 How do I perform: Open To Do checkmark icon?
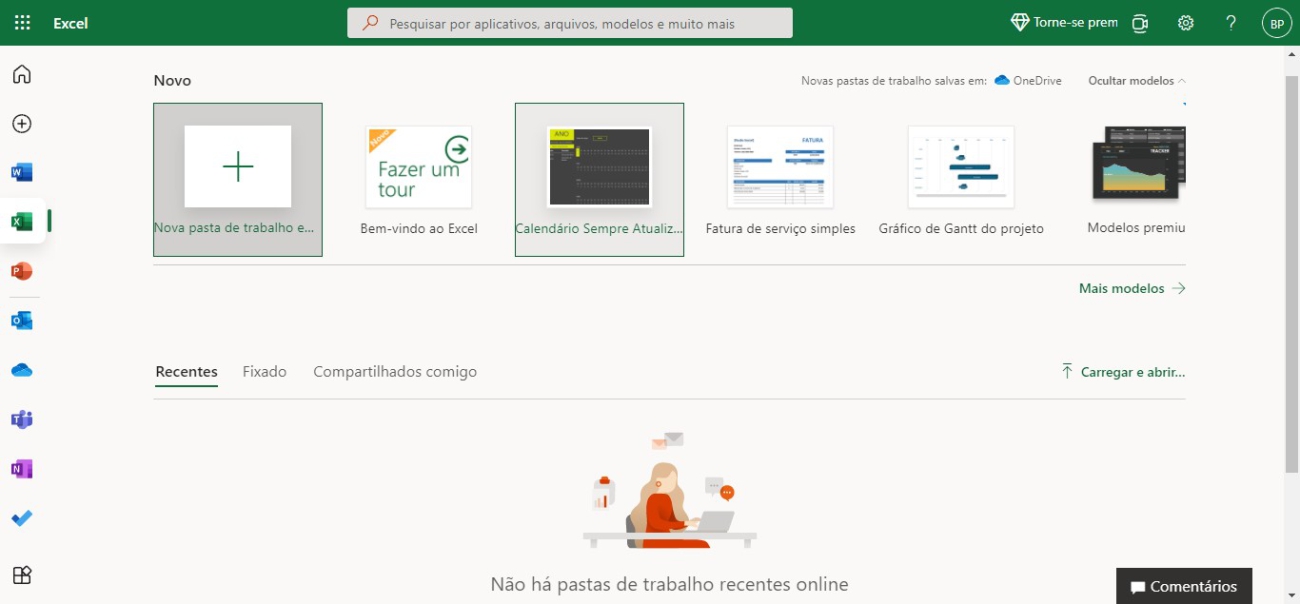(x=22, y=518)
